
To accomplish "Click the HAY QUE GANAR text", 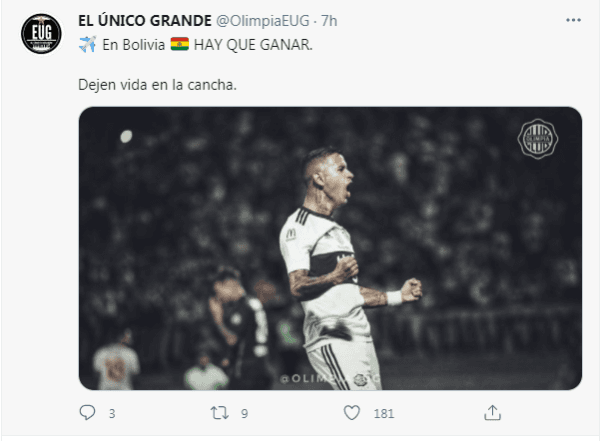I will pos(253,45).
